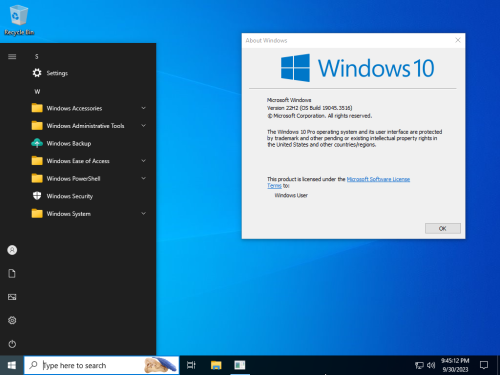Click OK in About Windows dialog

coord(443,228)
